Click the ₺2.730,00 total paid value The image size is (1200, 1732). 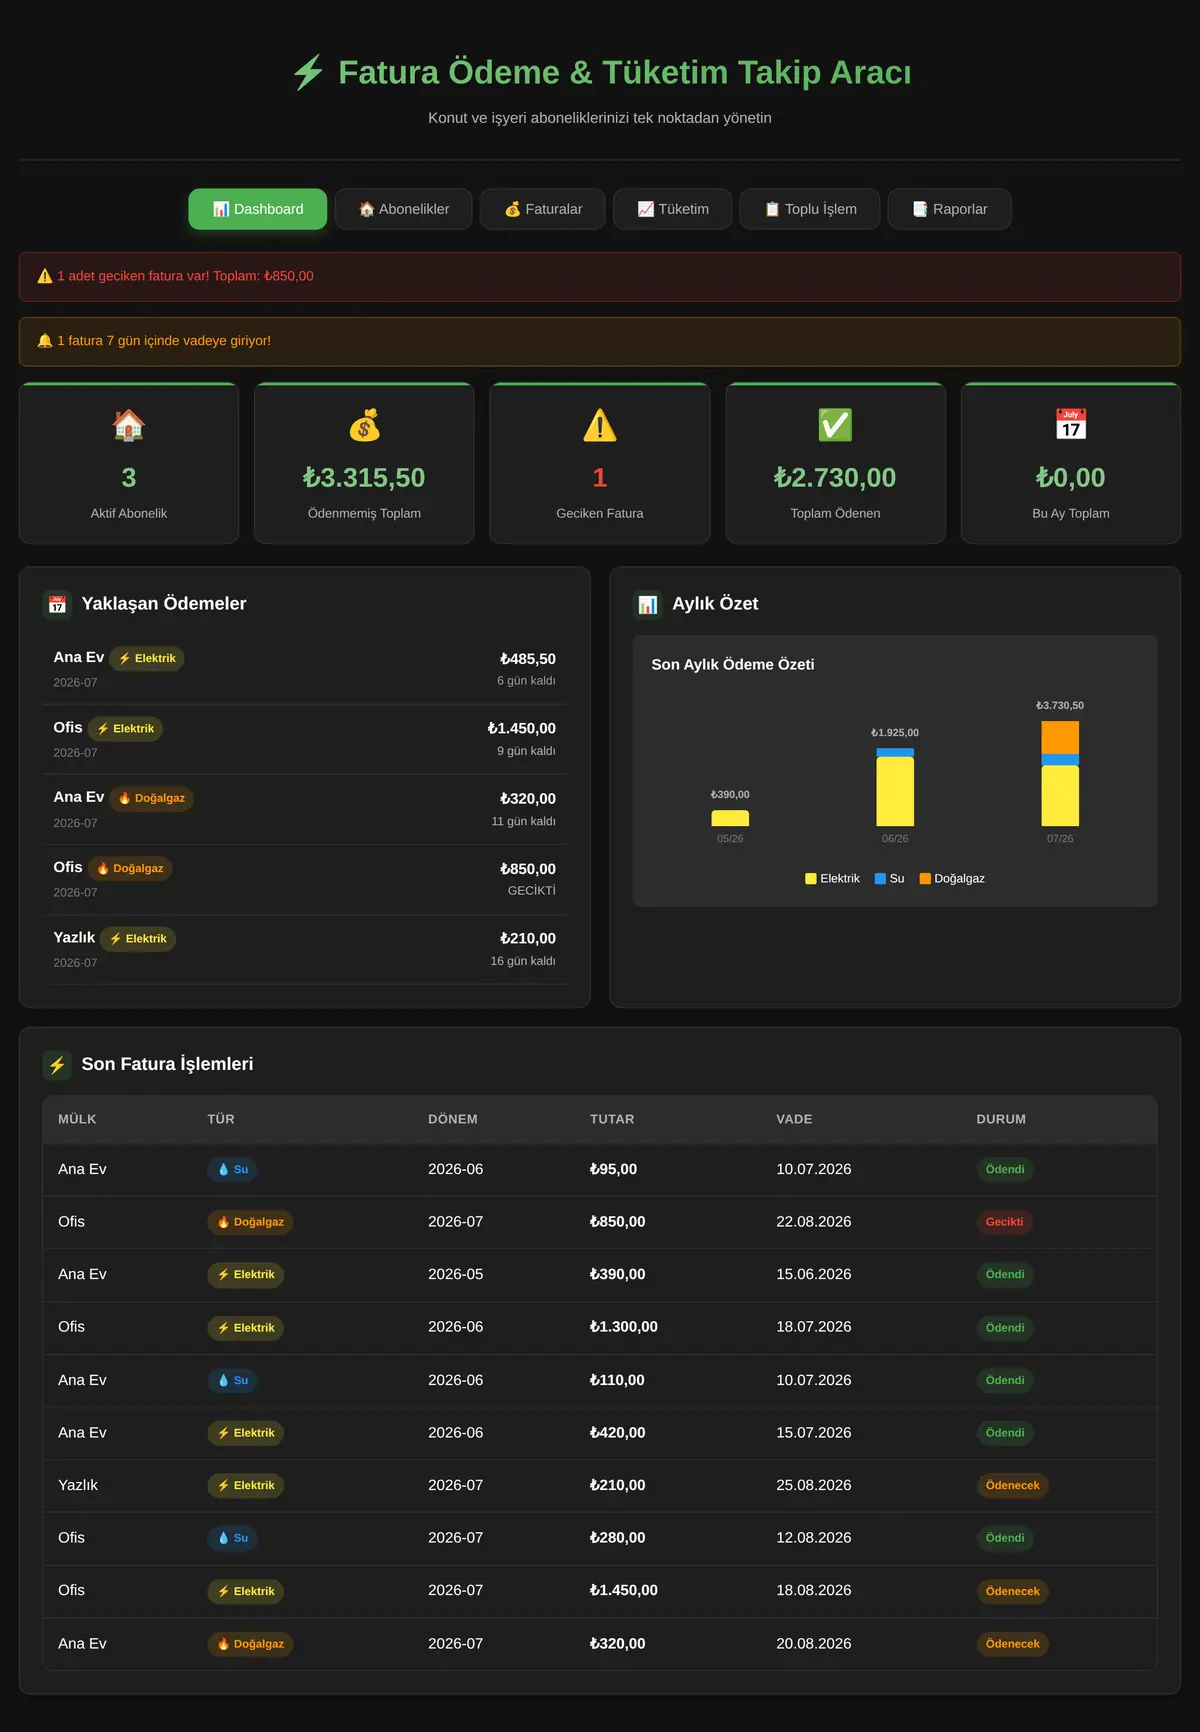835,478
